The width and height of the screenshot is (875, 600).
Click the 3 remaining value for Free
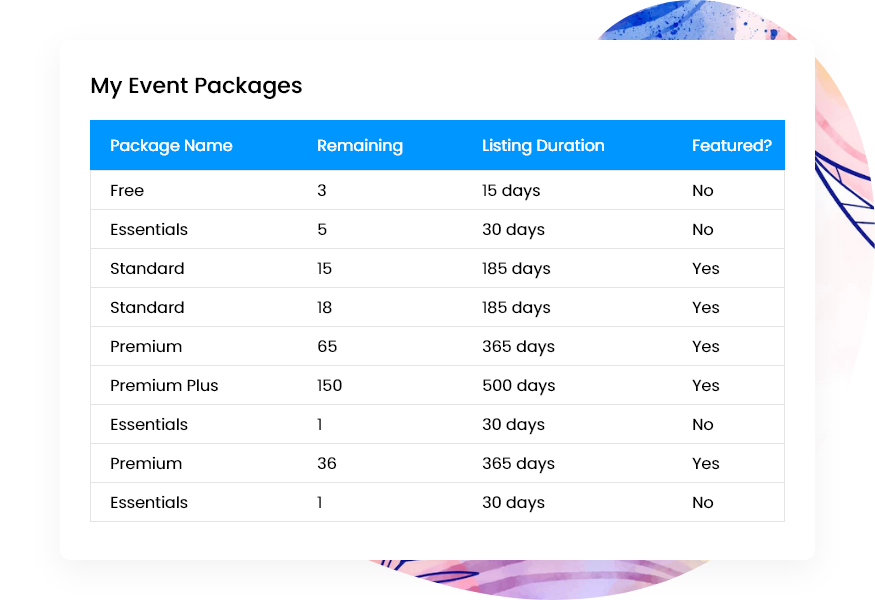pos(322,190)
